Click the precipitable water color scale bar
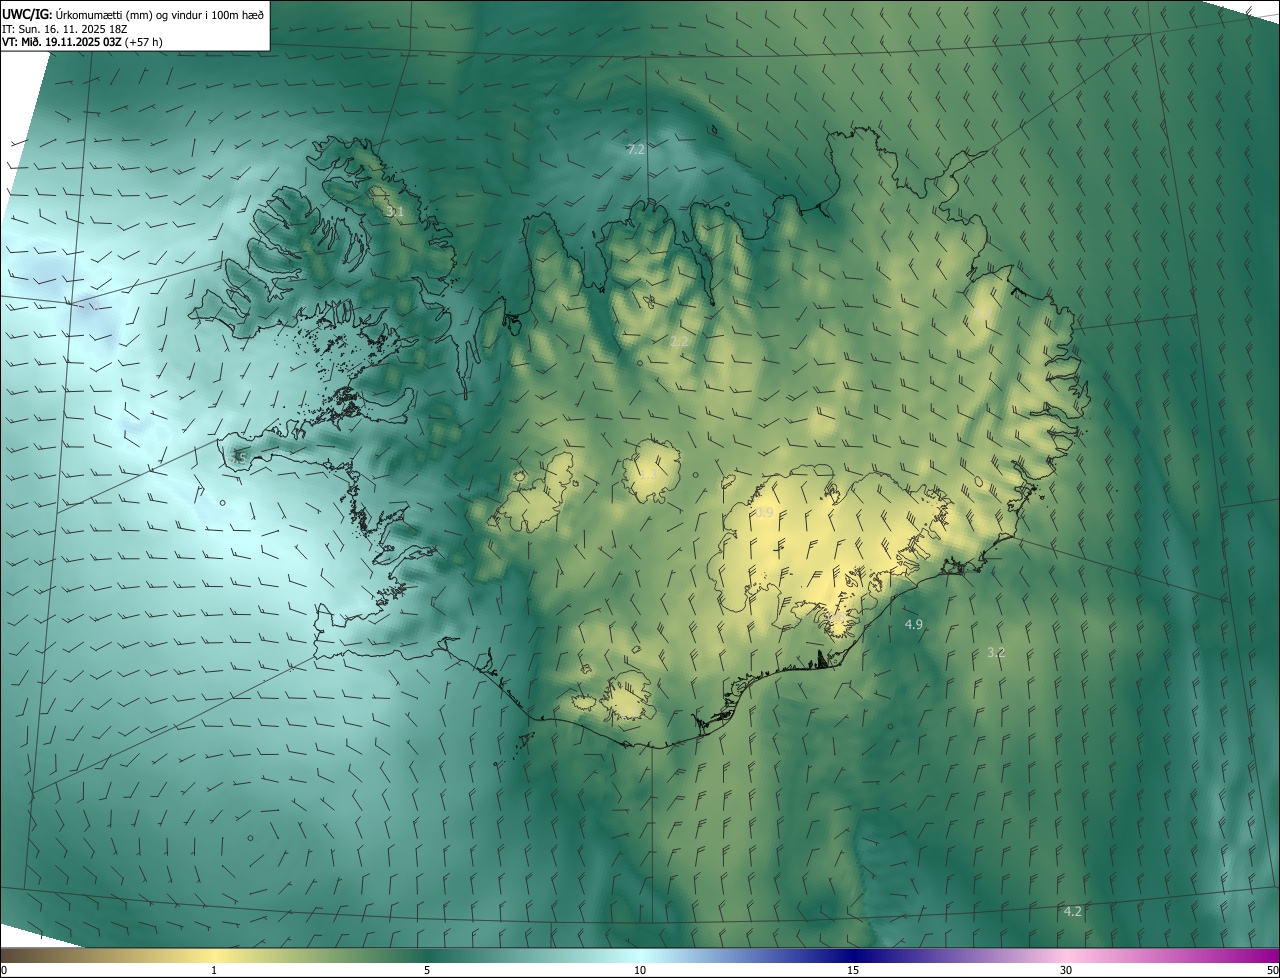1280x978 pixels. pyautogui.click(x=640, y=955)
